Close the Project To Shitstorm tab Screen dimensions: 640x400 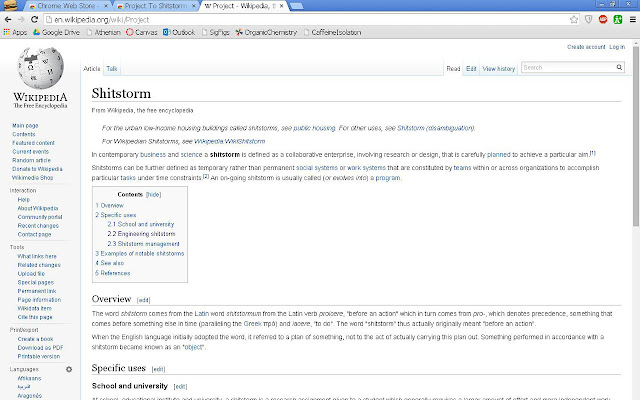(193, 6)
